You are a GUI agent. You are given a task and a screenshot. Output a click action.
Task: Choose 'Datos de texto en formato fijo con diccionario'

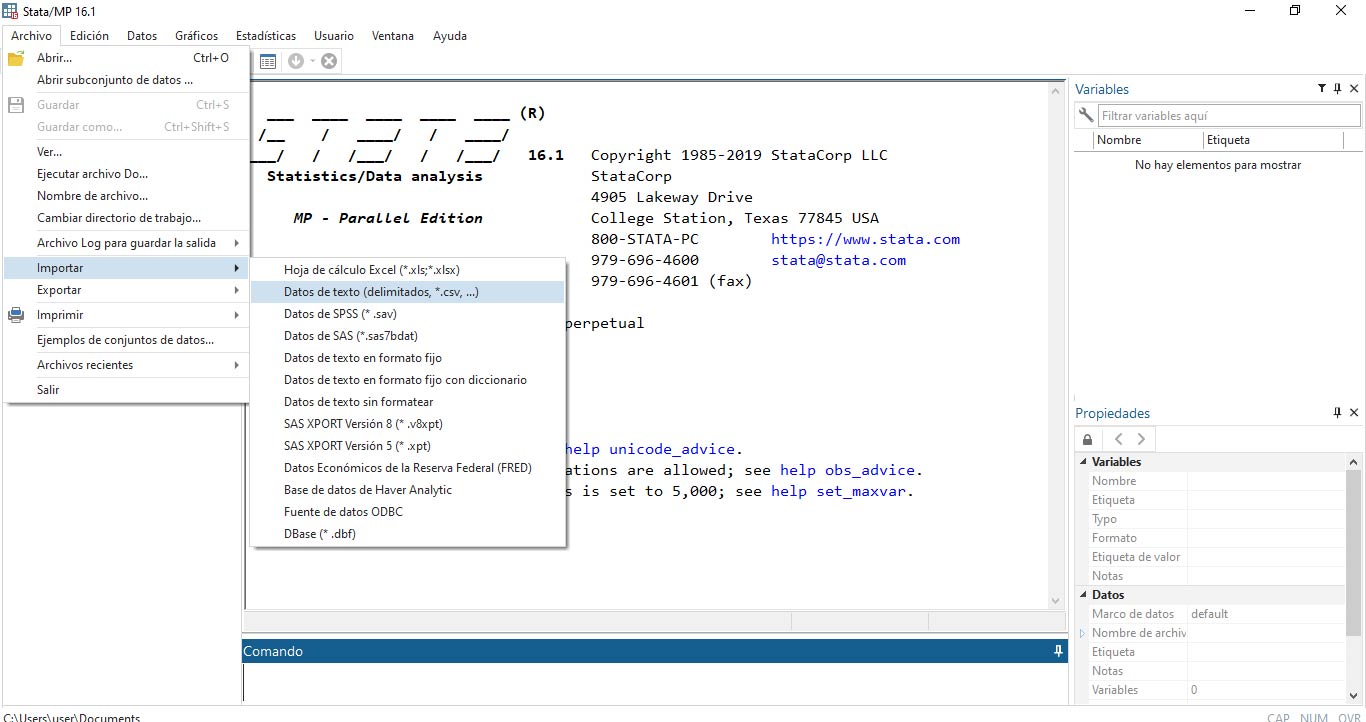click(x=408, y=380)
